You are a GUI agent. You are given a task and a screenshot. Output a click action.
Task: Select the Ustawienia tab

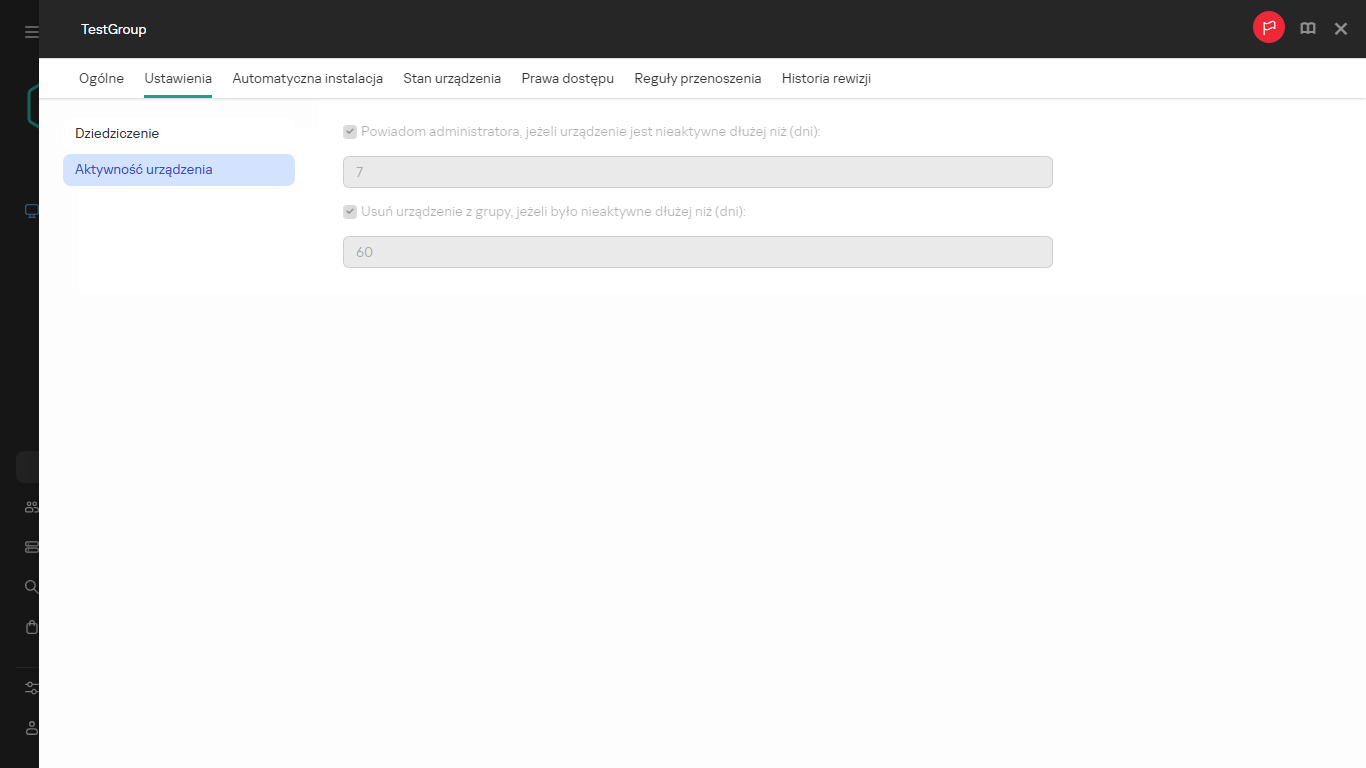[178, 78]
